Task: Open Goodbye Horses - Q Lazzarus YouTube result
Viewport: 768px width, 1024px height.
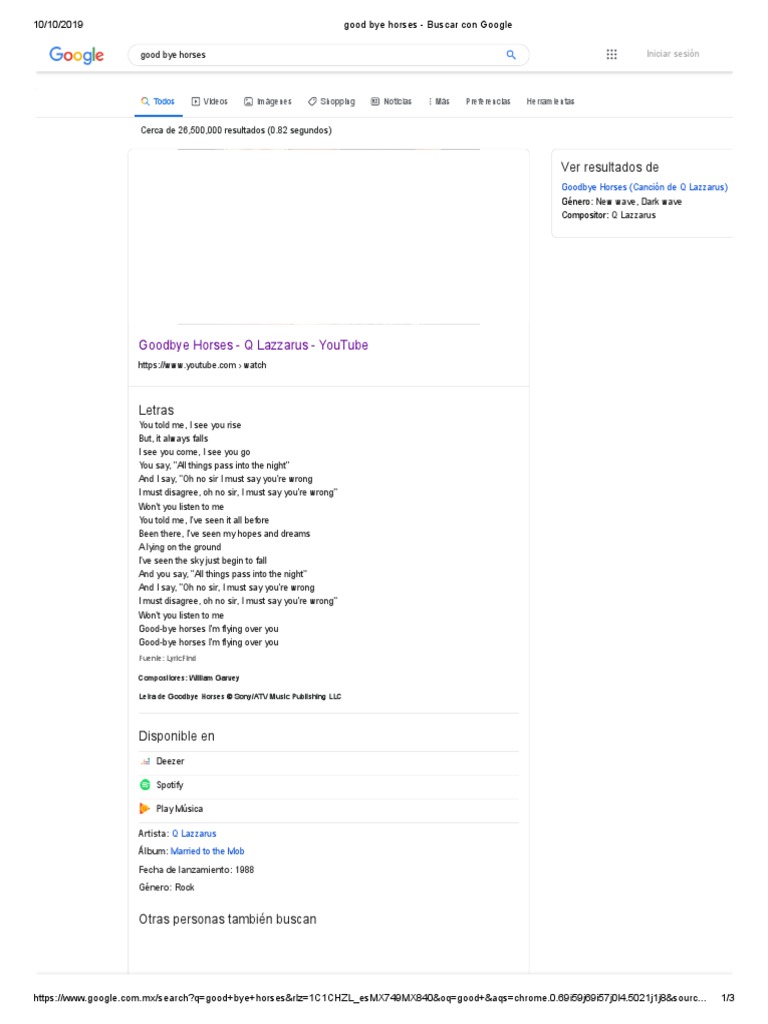Action: tap(253, 345)
